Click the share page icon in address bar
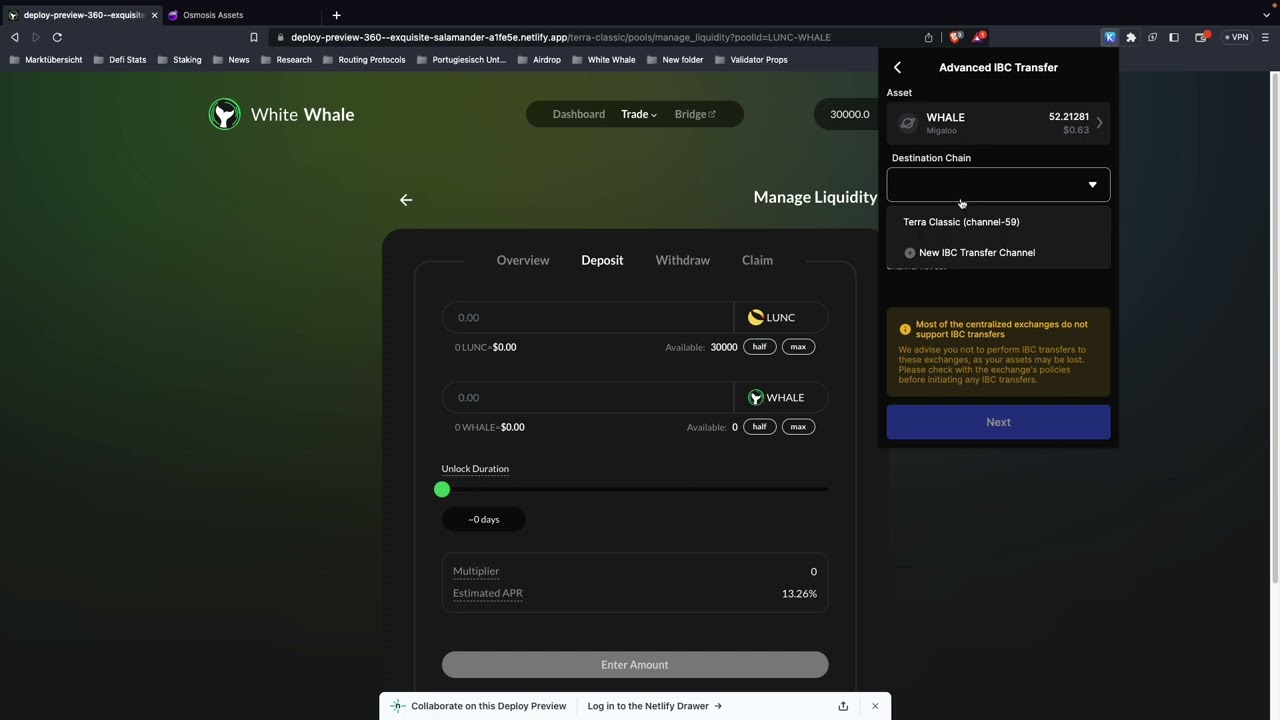1280x720 pixels. [929, 37]
